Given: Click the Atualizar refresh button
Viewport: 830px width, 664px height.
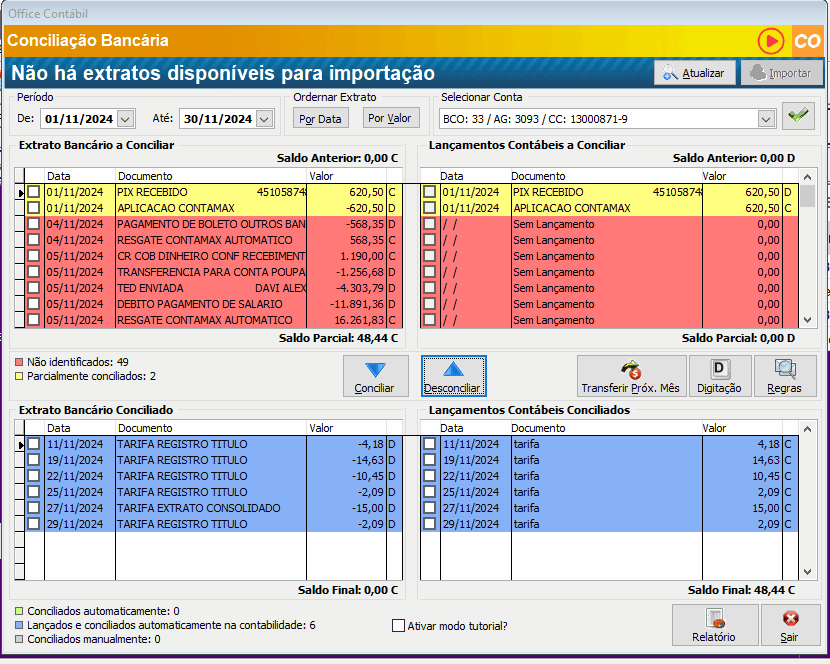Looking at the screenshot, I should (695, 73).
